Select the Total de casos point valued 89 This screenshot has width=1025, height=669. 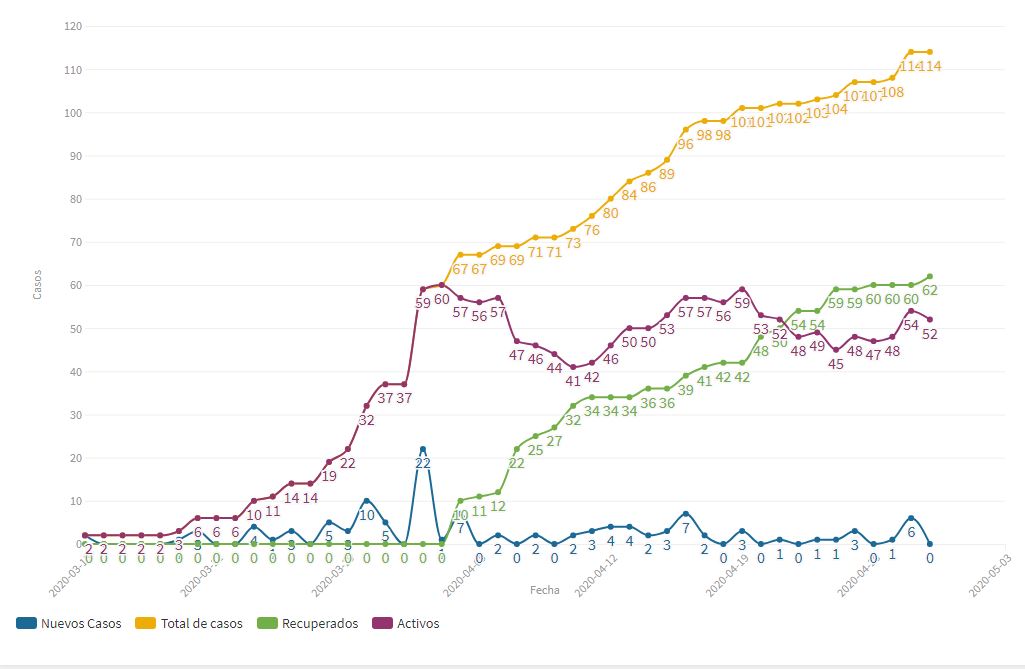click(667, 160)
